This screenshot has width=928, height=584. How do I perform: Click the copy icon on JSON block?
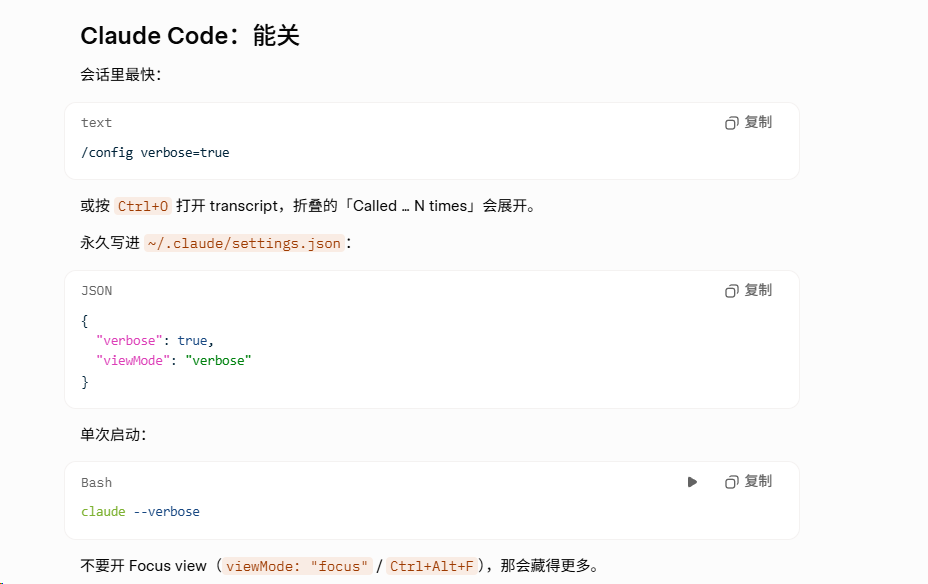click(732, 291)
